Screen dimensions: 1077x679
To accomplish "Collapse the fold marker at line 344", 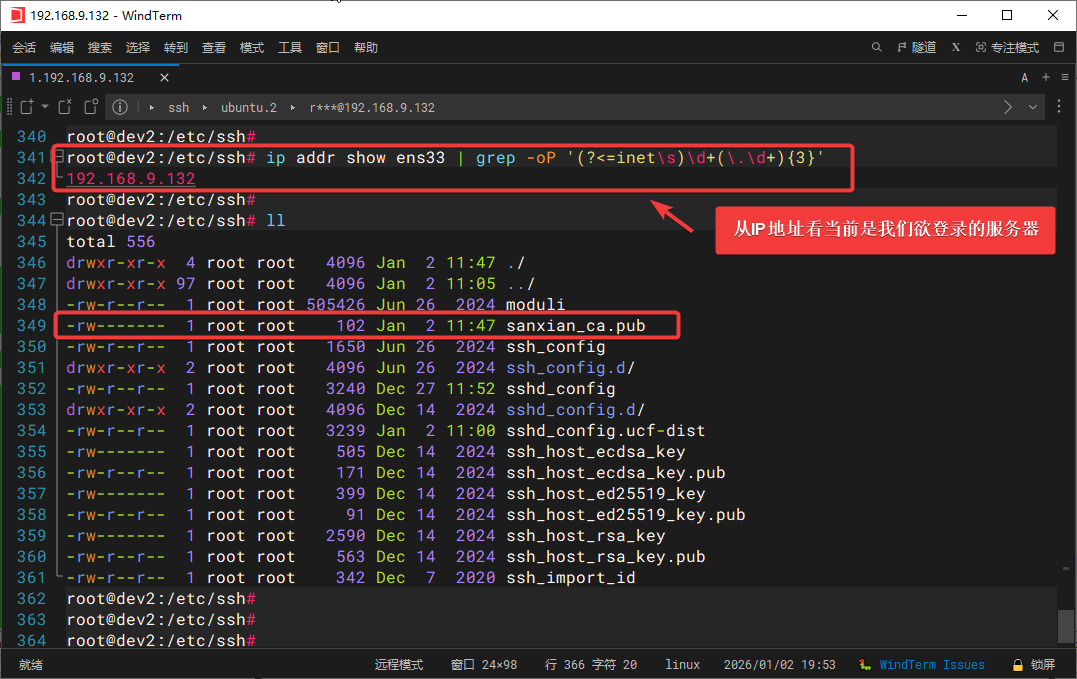I will point(58,220).
